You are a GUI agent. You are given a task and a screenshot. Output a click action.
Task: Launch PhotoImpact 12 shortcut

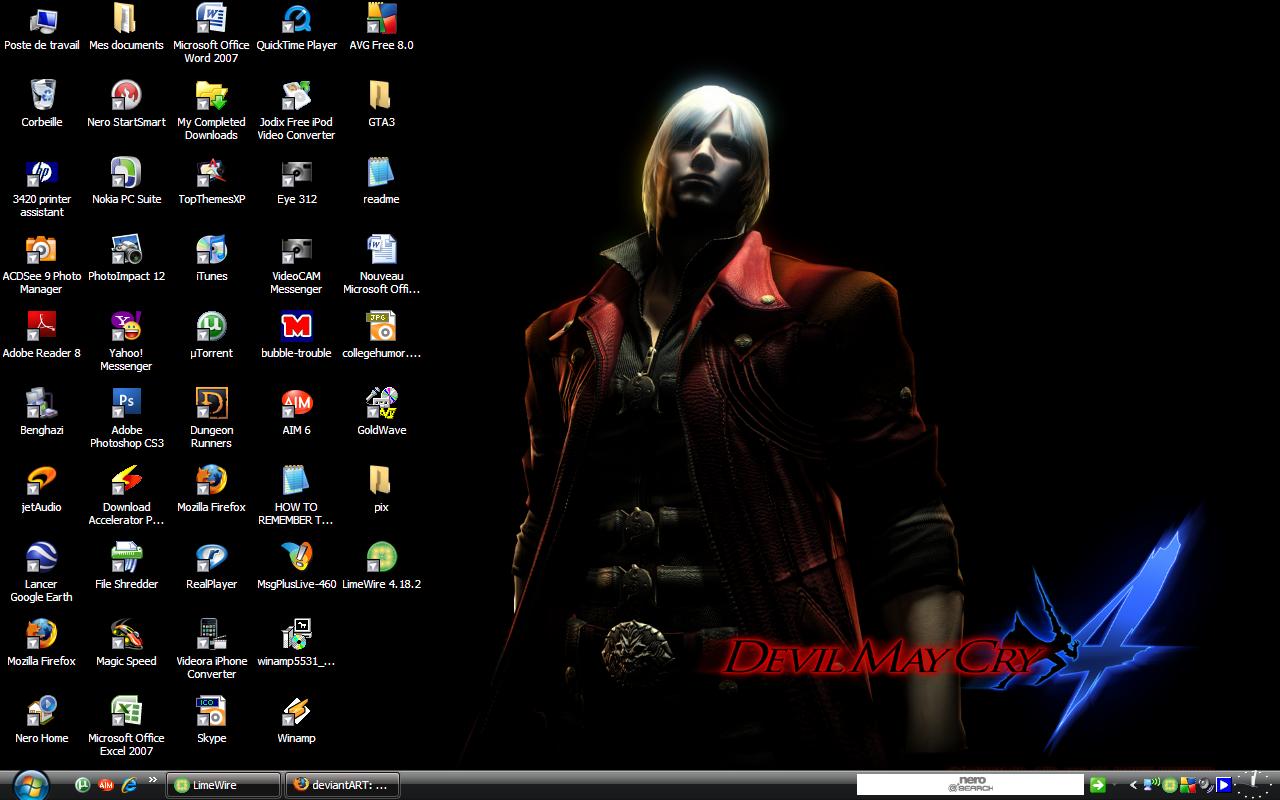coord(126,259)
